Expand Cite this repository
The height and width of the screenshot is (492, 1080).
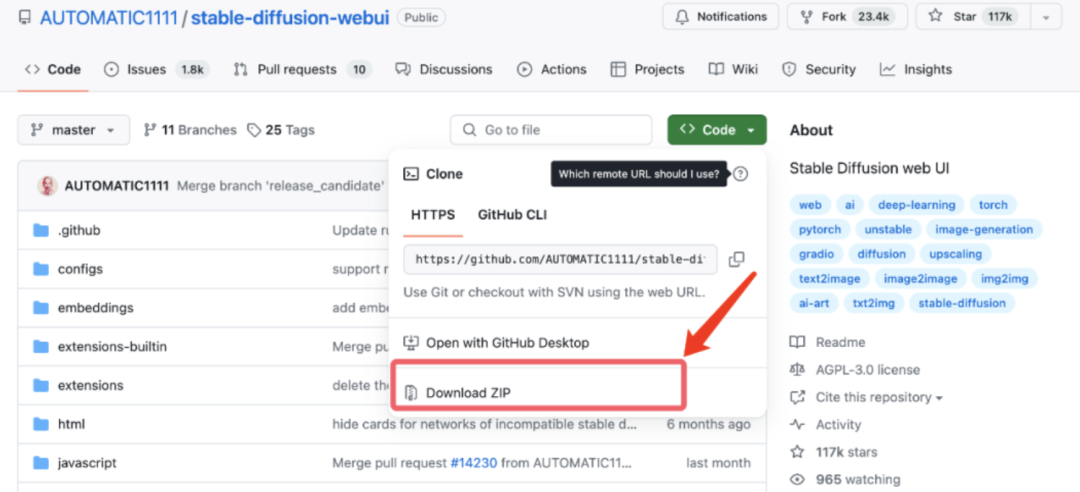click(x=879, y=397)
